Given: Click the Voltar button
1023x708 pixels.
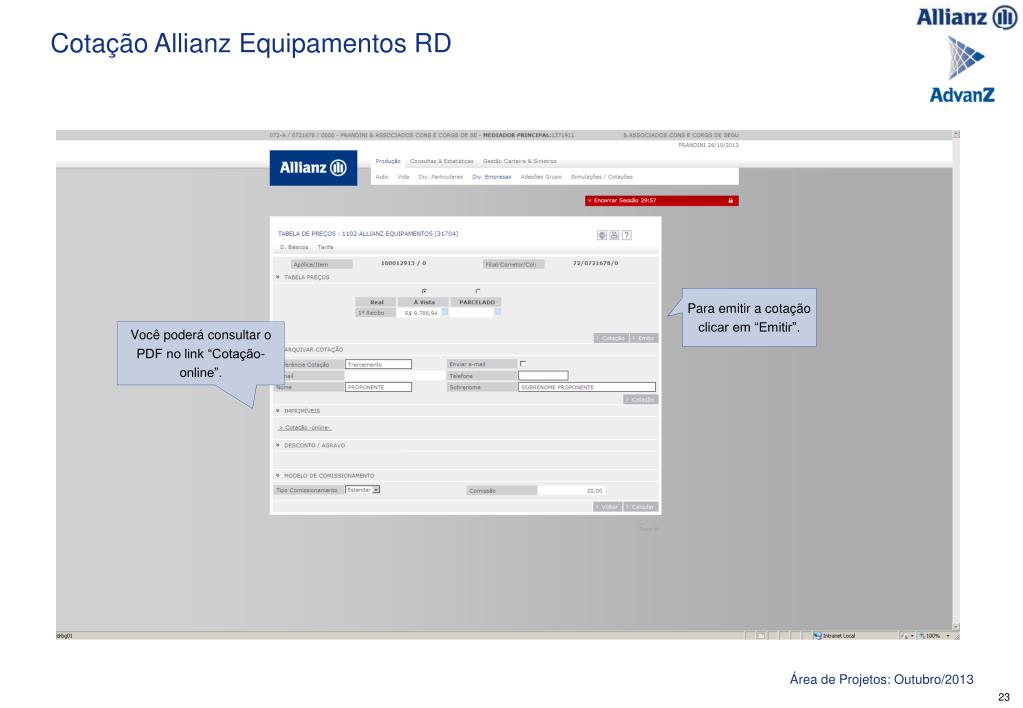Looking at the screenshot, I should coord(607,506).
